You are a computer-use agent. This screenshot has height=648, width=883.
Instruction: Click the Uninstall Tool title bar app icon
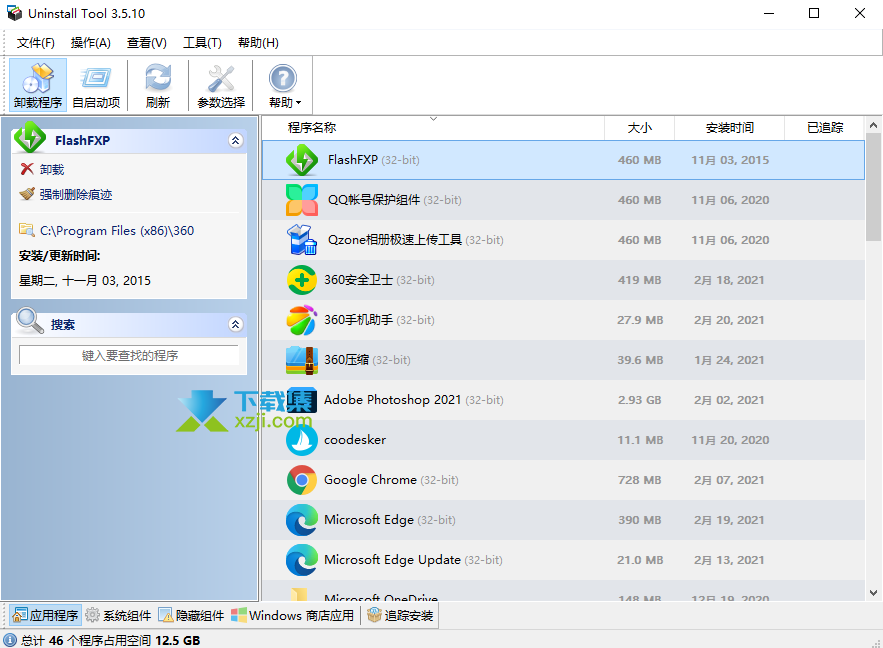coord(14,13)
